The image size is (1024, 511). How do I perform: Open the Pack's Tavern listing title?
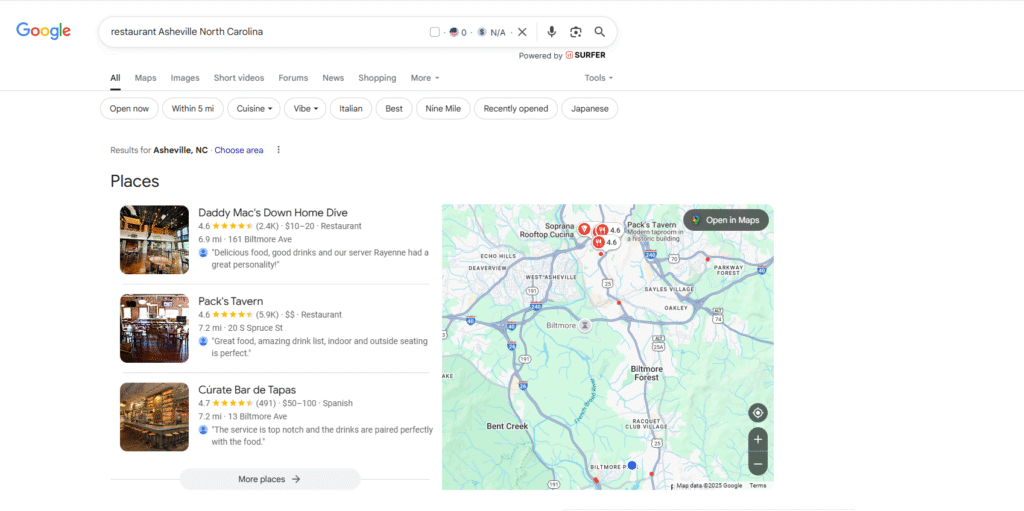[231, 301]
